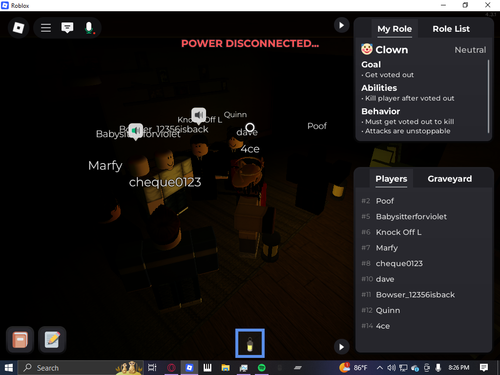Select the Clown role emoji icon
Image resolution: width=500 pixels, height=375 pixels.
tap(367, 49)
